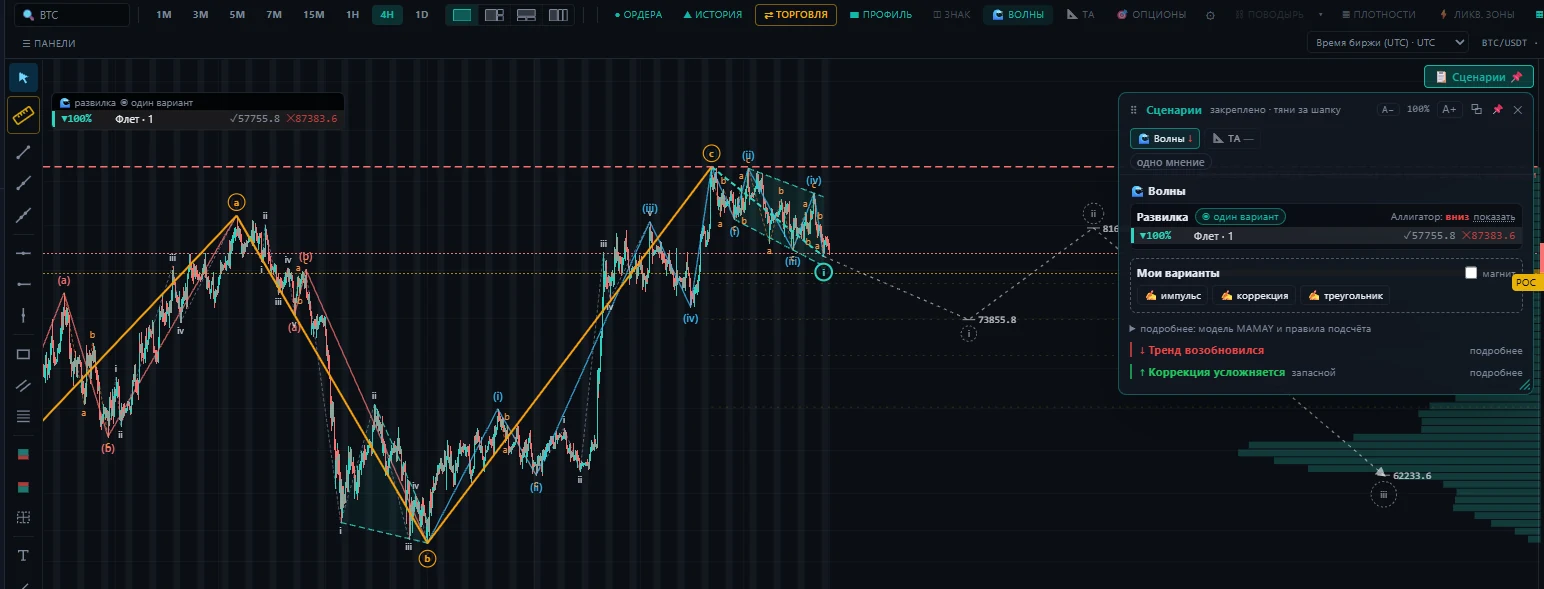The image size is (1544, 589).
Task: Select the text tool (T) in left toolbar
Action: [x=23, y=555]
